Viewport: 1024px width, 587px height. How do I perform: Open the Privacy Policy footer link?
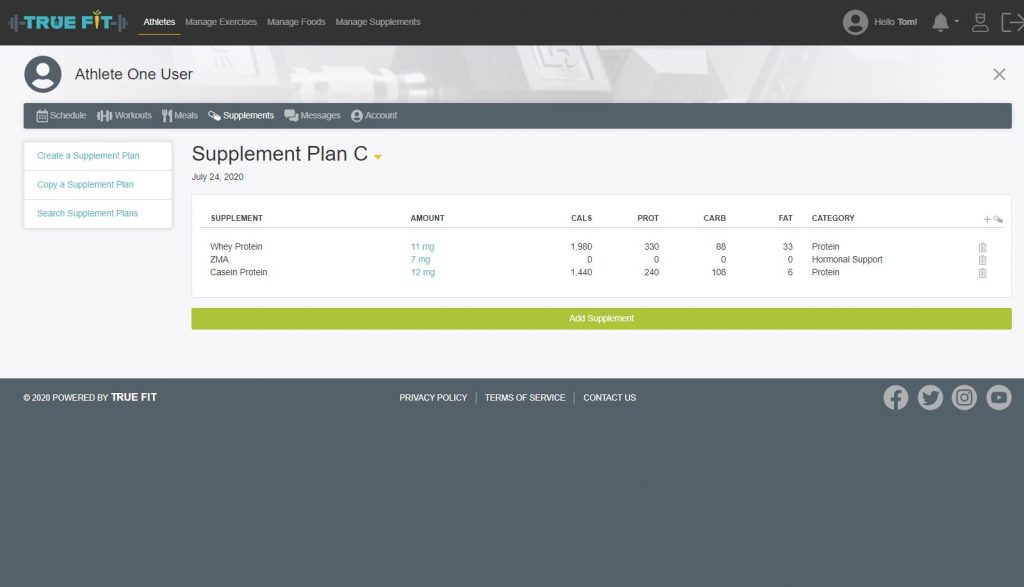point(433,398)
